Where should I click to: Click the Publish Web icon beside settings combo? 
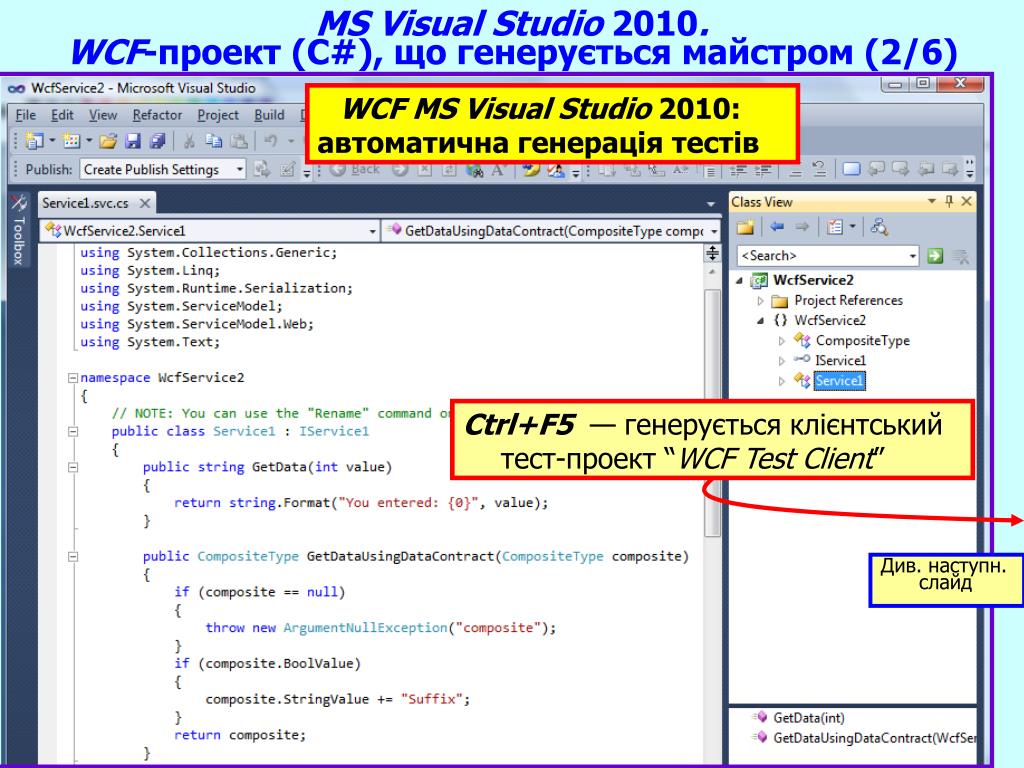click(262, 170)
